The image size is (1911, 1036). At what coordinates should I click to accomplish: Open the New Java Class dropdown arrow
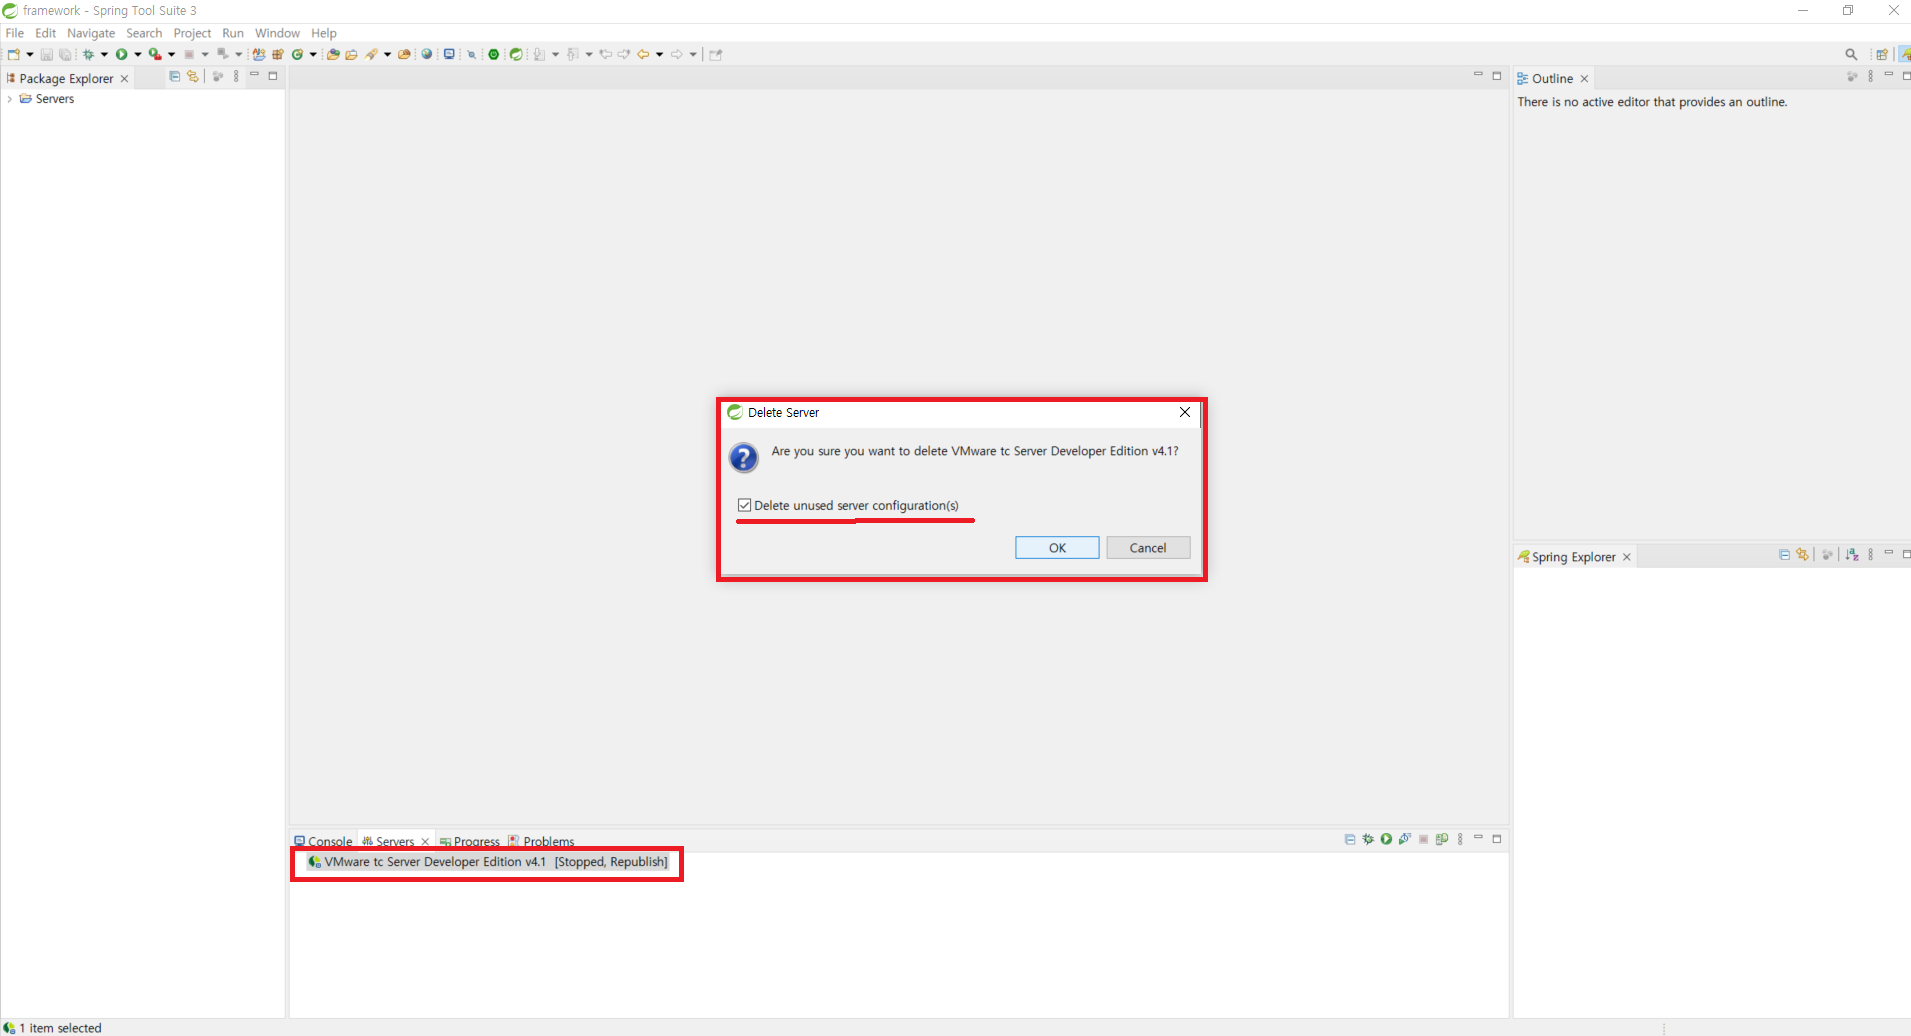(313, 54)
